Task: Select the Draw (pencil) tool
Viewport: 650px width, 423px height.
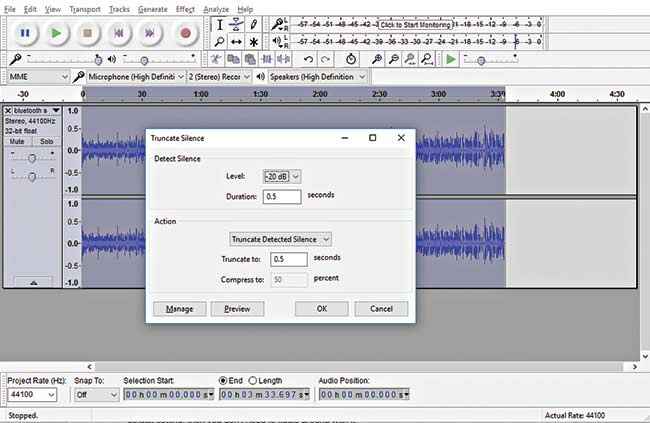Action: pyautogui.click(x=253, y=25)
